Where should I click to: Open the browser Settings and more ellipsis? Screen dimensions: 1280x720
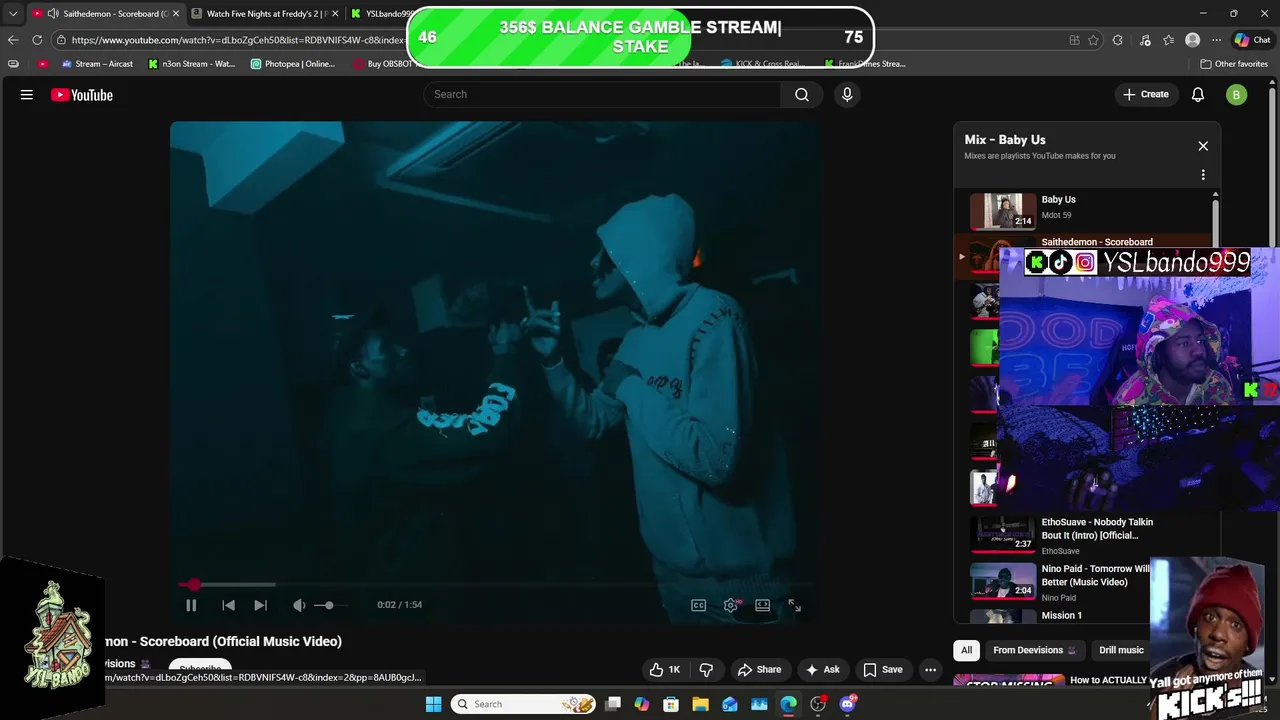(x=1216, y=40)
